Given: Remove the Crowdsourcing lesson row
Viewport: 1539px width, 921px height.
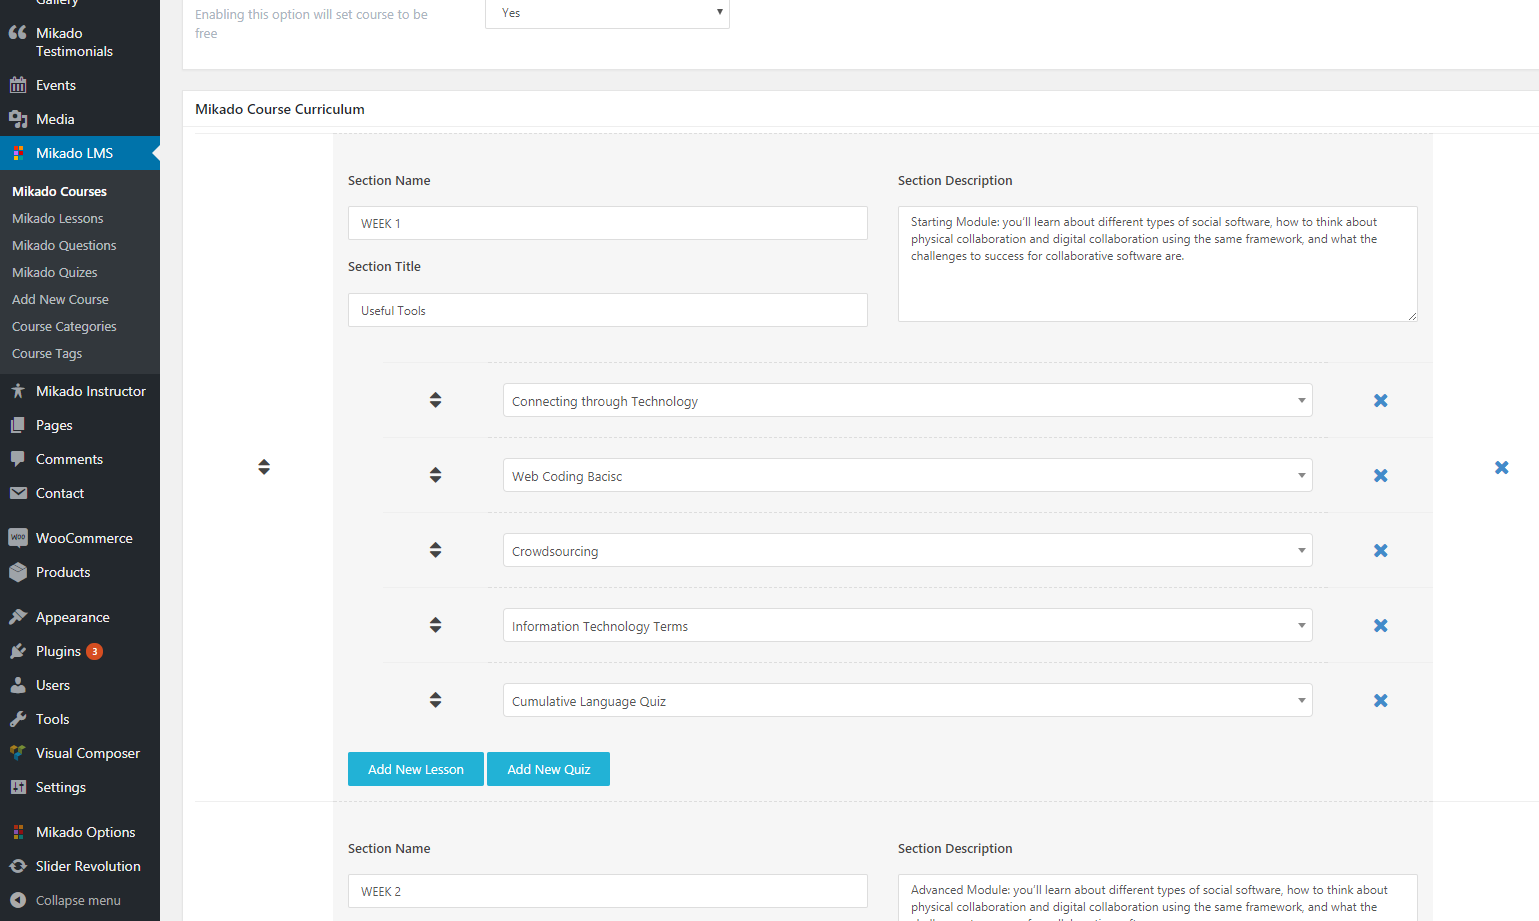Looking at the screenshot, I should pos(1381,550).
